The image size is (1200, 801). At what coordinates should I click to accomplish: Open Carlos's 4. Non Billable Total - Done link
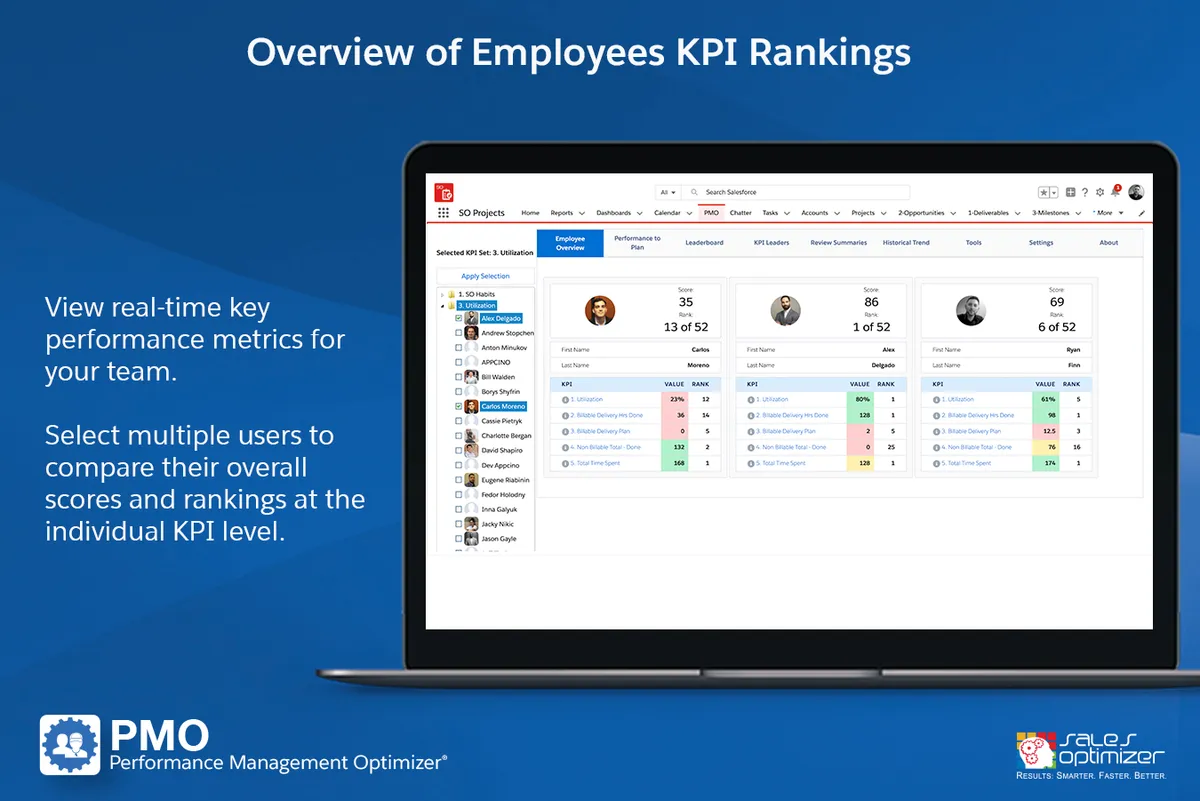606,447
